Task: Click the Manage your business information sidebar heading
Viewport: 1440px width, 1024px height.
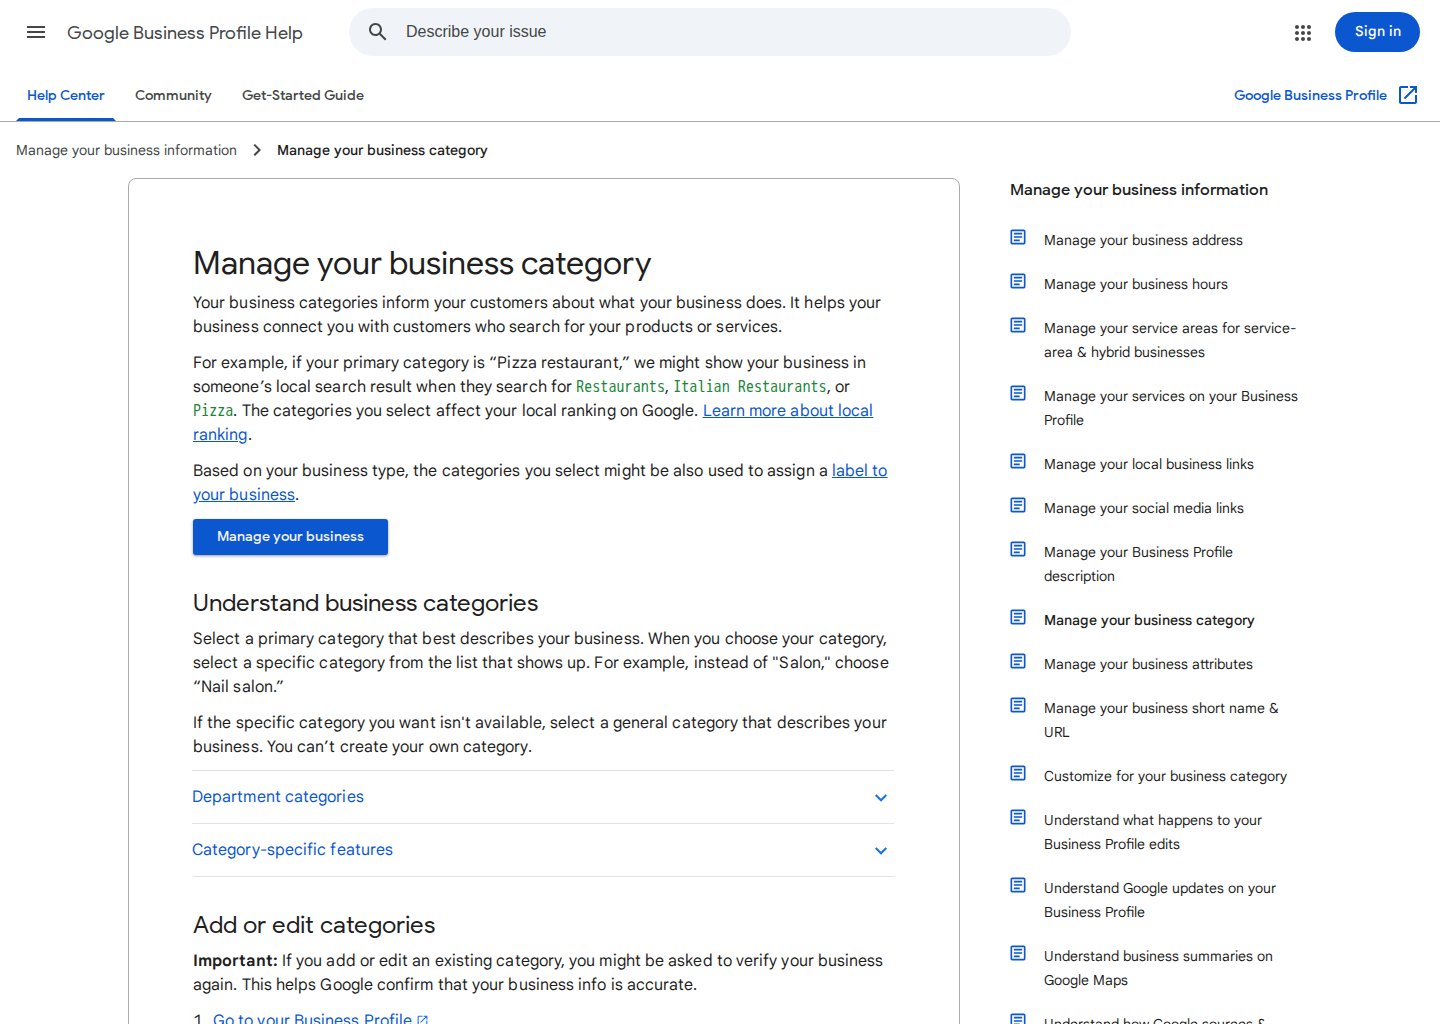Action: (x=1138, y=190)
